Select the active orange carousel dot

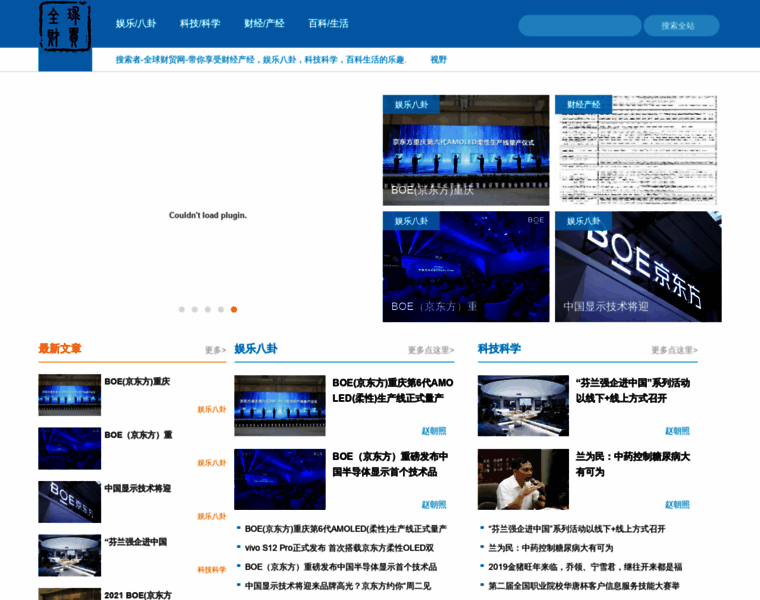[x=234, y=309]
